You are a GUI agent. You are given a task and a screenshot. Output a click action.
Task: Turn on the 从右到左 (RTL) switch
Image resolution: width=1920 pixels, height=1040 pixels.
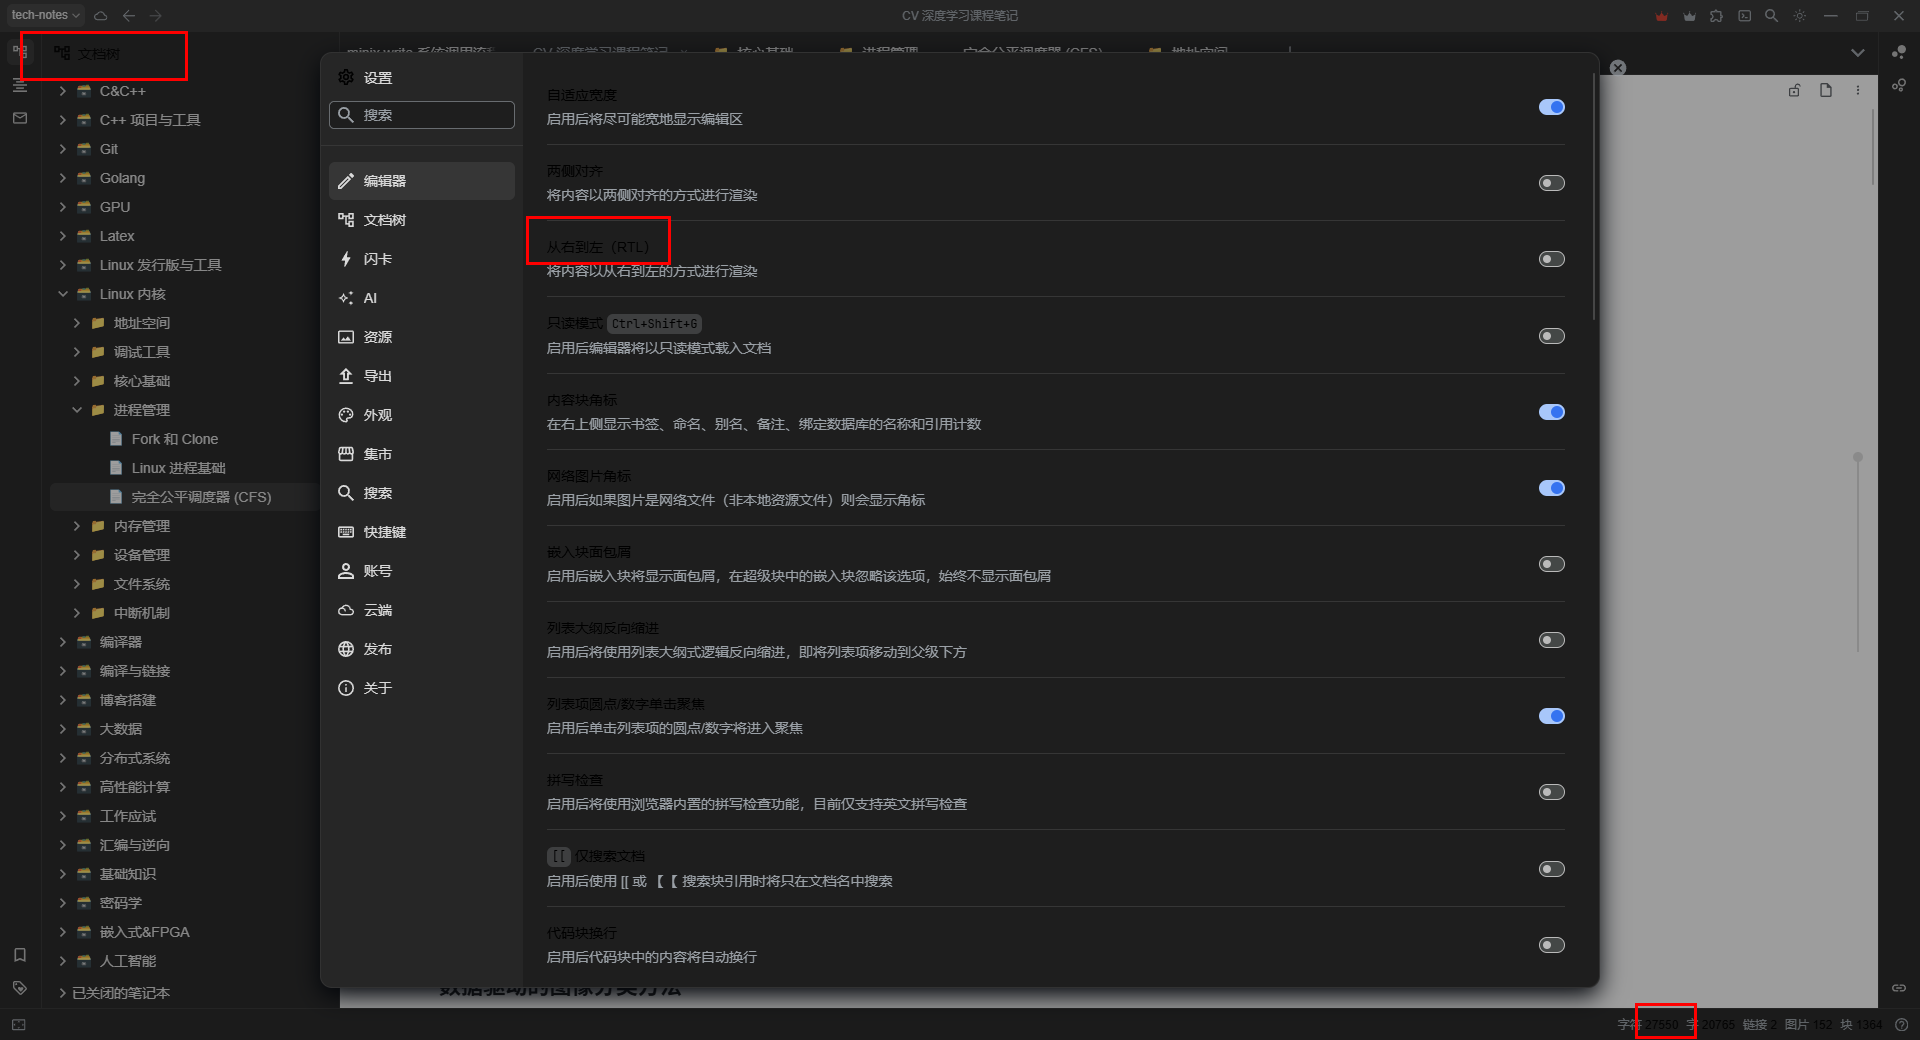pyautogui.click(x=1552, y=259)
